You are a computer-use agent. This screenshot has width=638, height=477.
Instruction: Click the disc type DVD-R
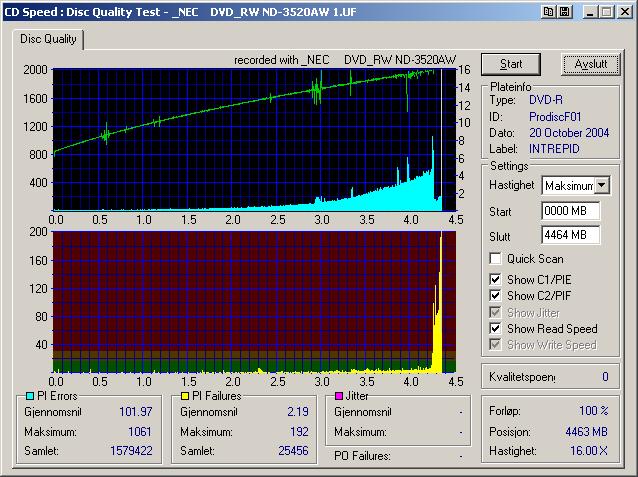point(546,100)
